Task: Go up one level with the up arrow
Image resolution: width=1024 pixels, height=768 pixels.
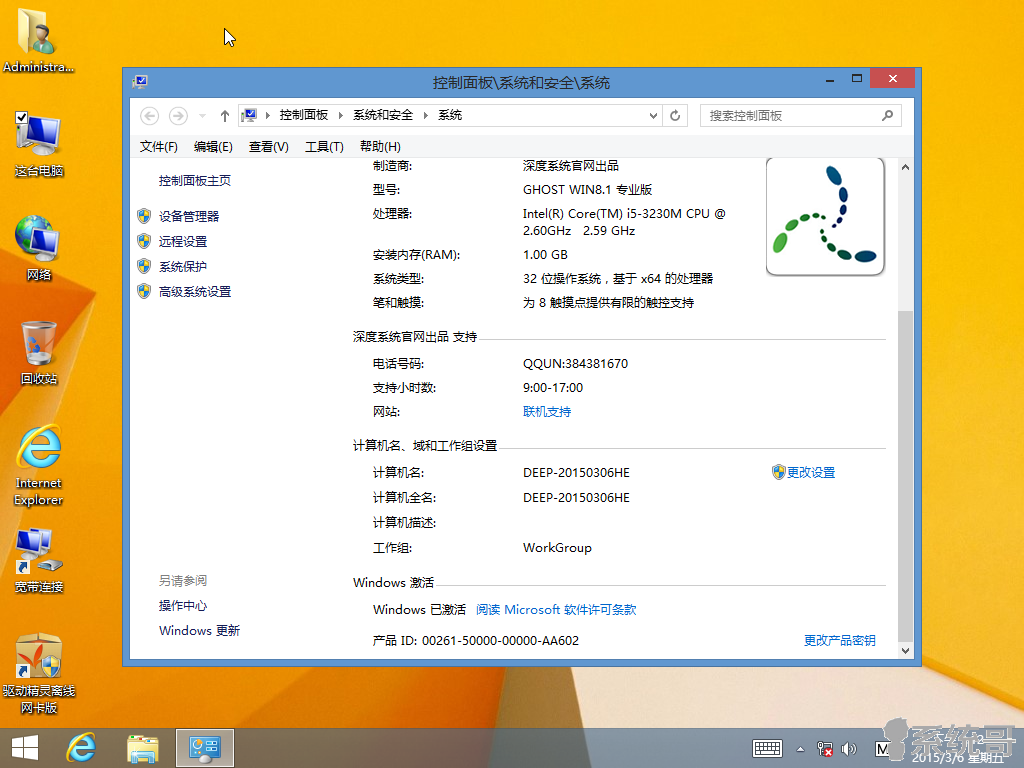Action: point(225,116)
